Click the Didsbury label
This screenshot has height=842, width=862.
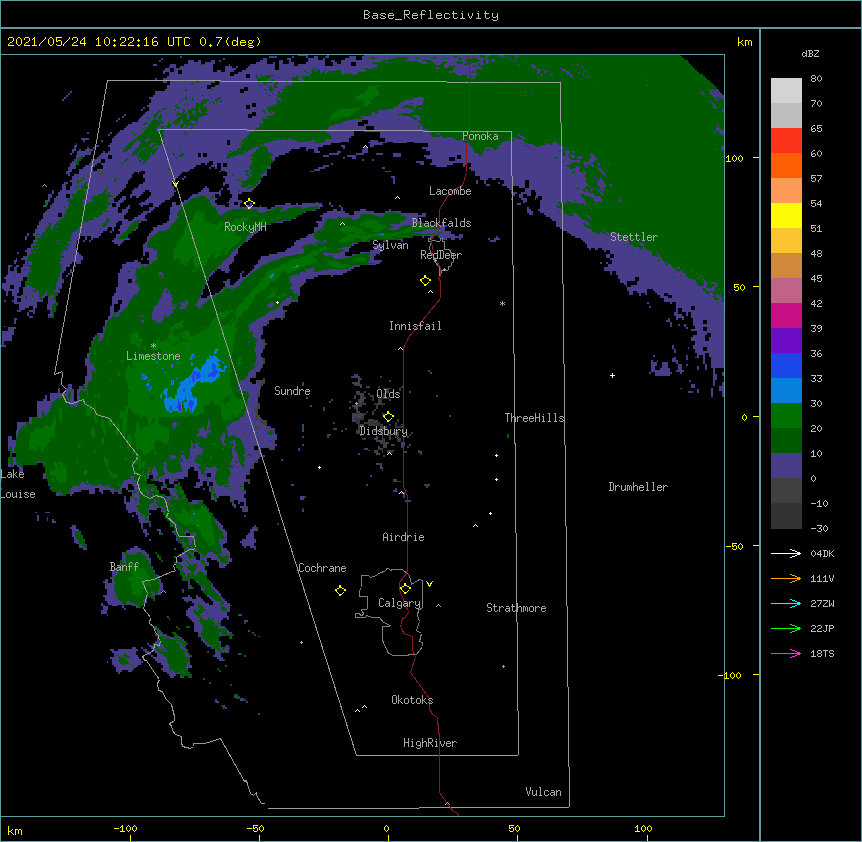pyautogui.click(x=383, y=431)
